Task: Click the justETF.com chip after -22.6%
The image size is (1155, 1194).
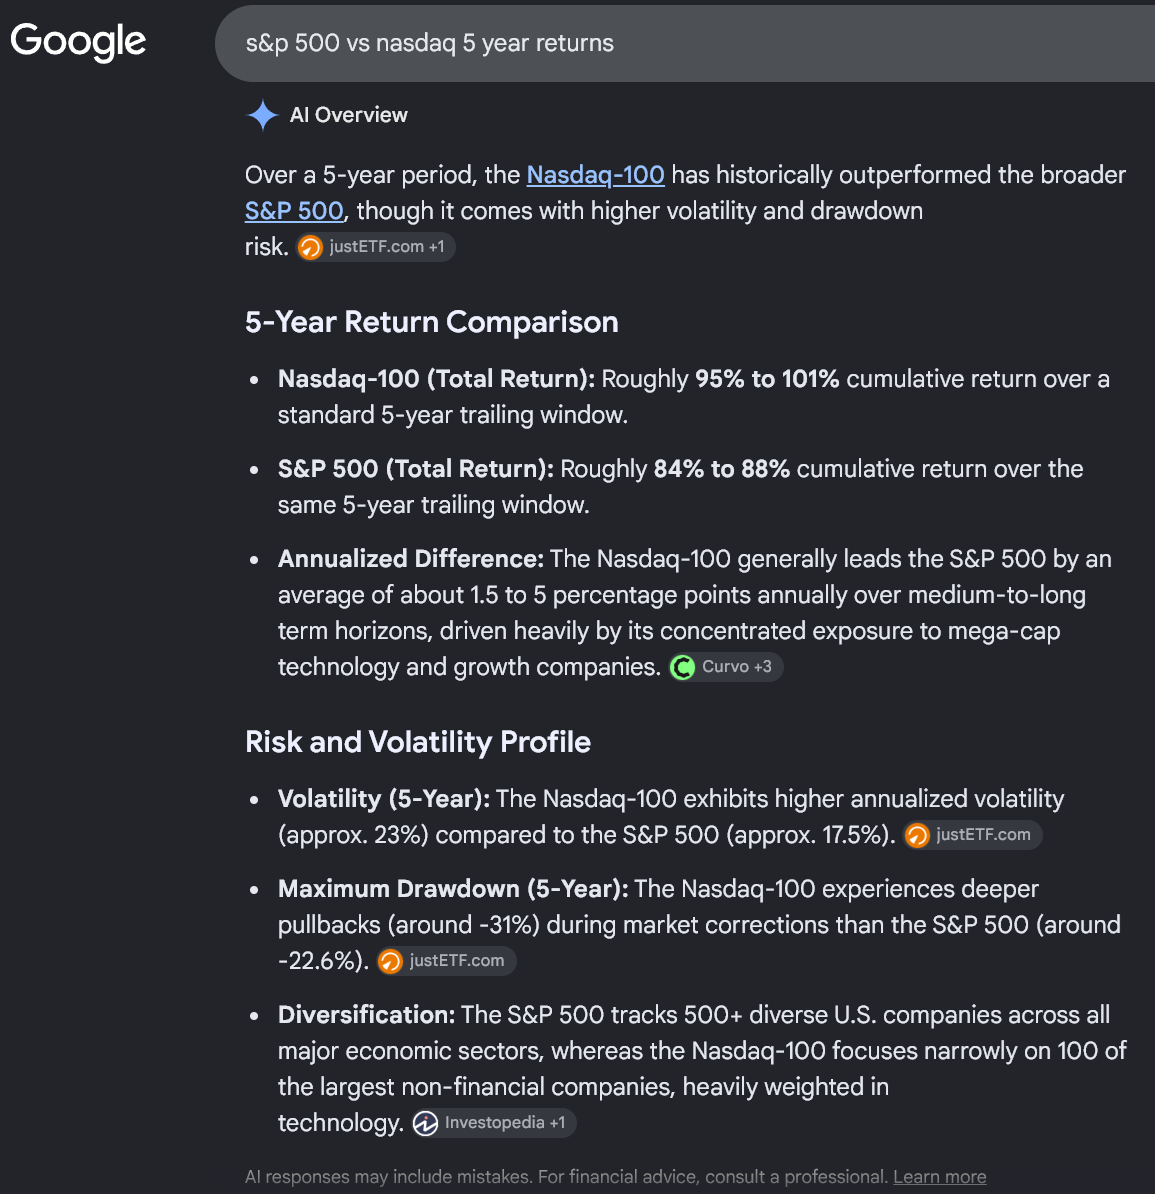Action: click(446, 961)
